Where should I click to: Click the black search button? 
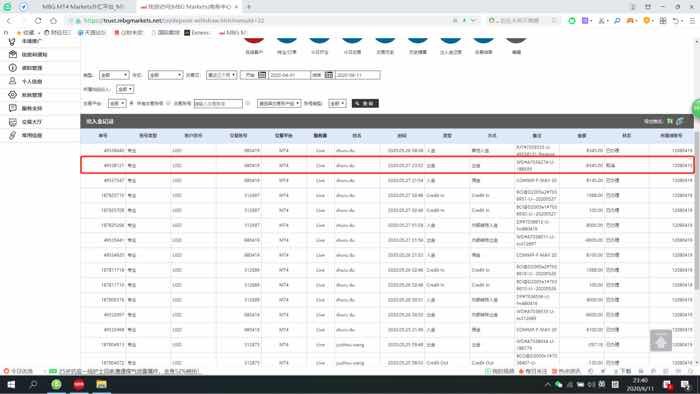click(365, 103)
